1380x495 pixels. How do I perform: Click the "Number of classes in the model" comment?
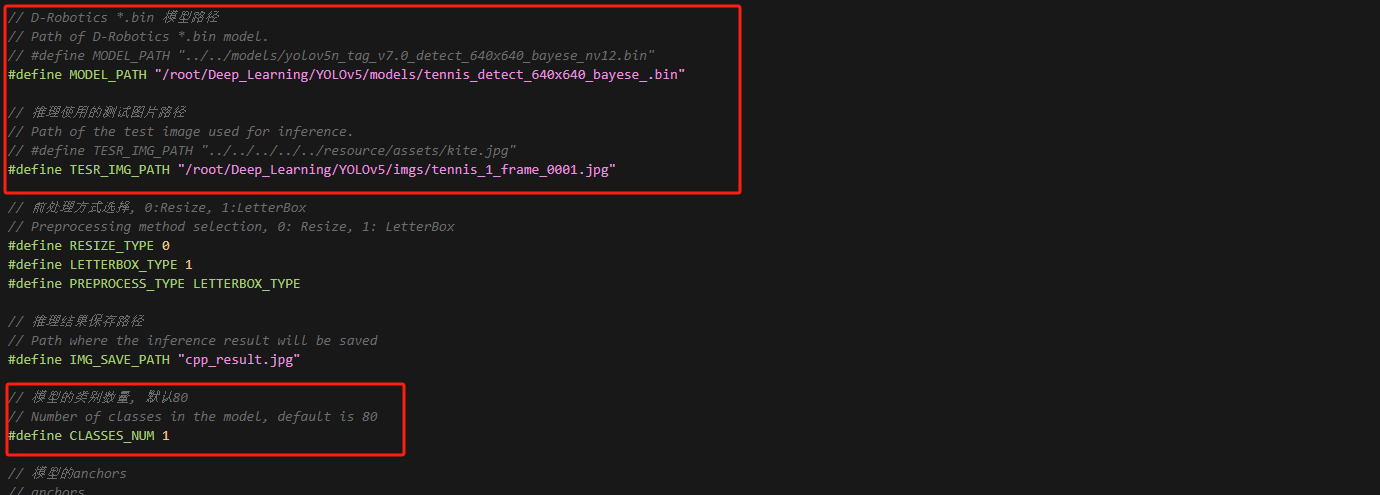[200, 417]
